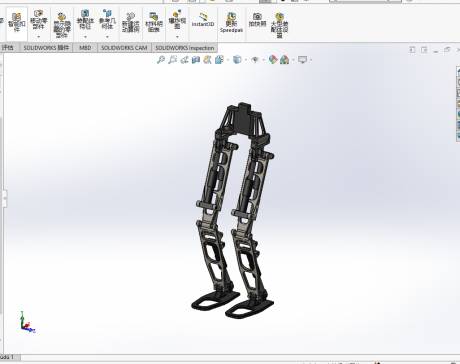Image resolution: width=460 pixels, height=364 pixels.
Task: Open Large Assembly Settings (大型装配体设置)
Action: tap(279, 25)
